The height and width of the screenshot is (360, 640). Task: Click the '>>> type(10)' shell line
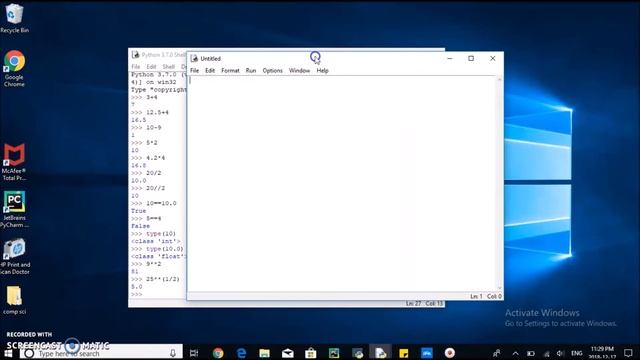click(153, 233)
